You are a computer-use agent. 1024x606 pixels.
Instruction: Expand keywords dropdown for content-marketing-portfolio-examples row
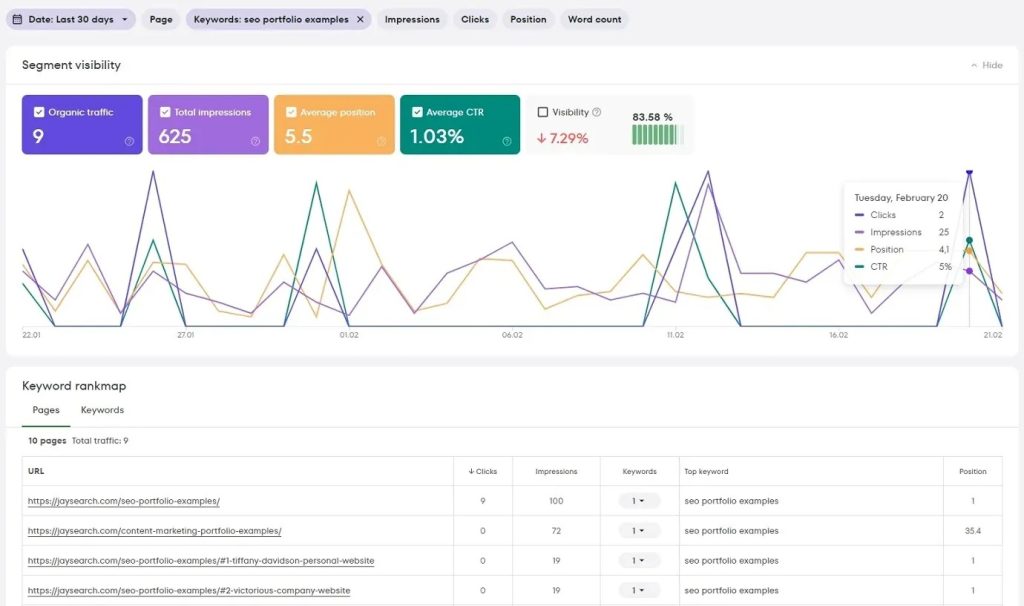click(x=639, y=531)
